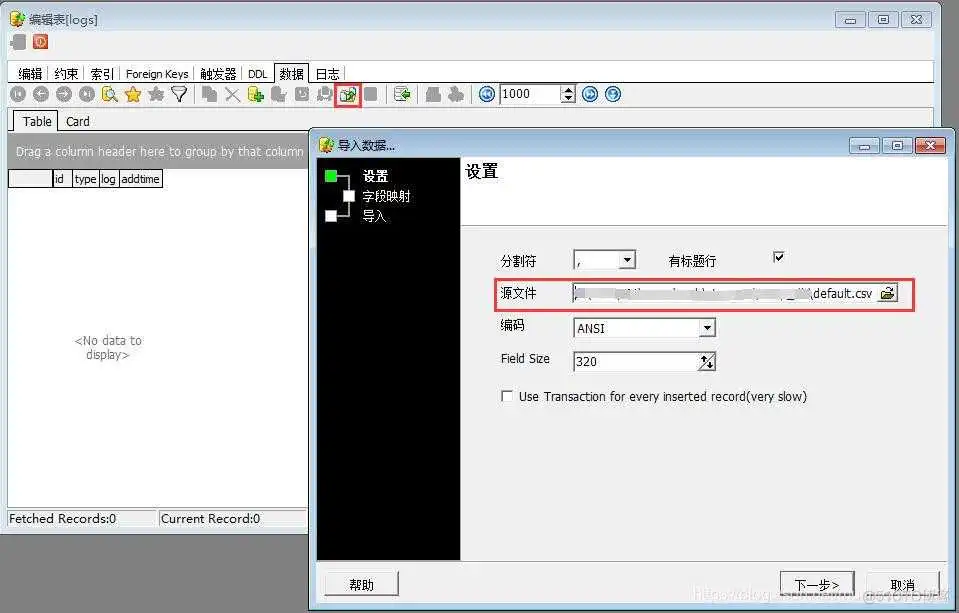This screenshot has width=959, height=613.
Task: Click the grey duplicate record icon
Action: pos(209,94)
